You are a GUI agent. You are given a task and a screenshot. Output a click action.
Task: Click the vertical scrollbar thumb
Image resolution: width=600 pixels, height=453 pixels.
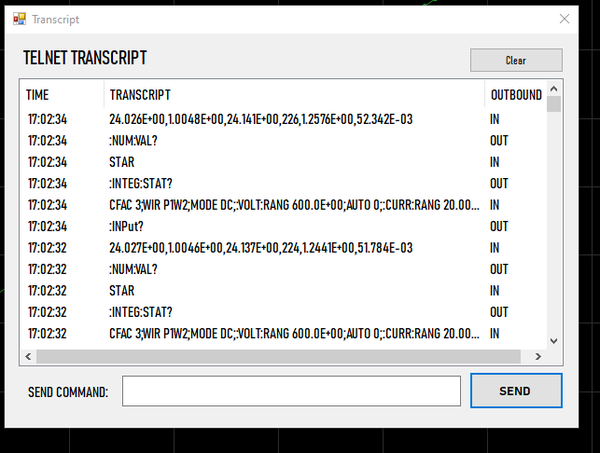(554, 105)
